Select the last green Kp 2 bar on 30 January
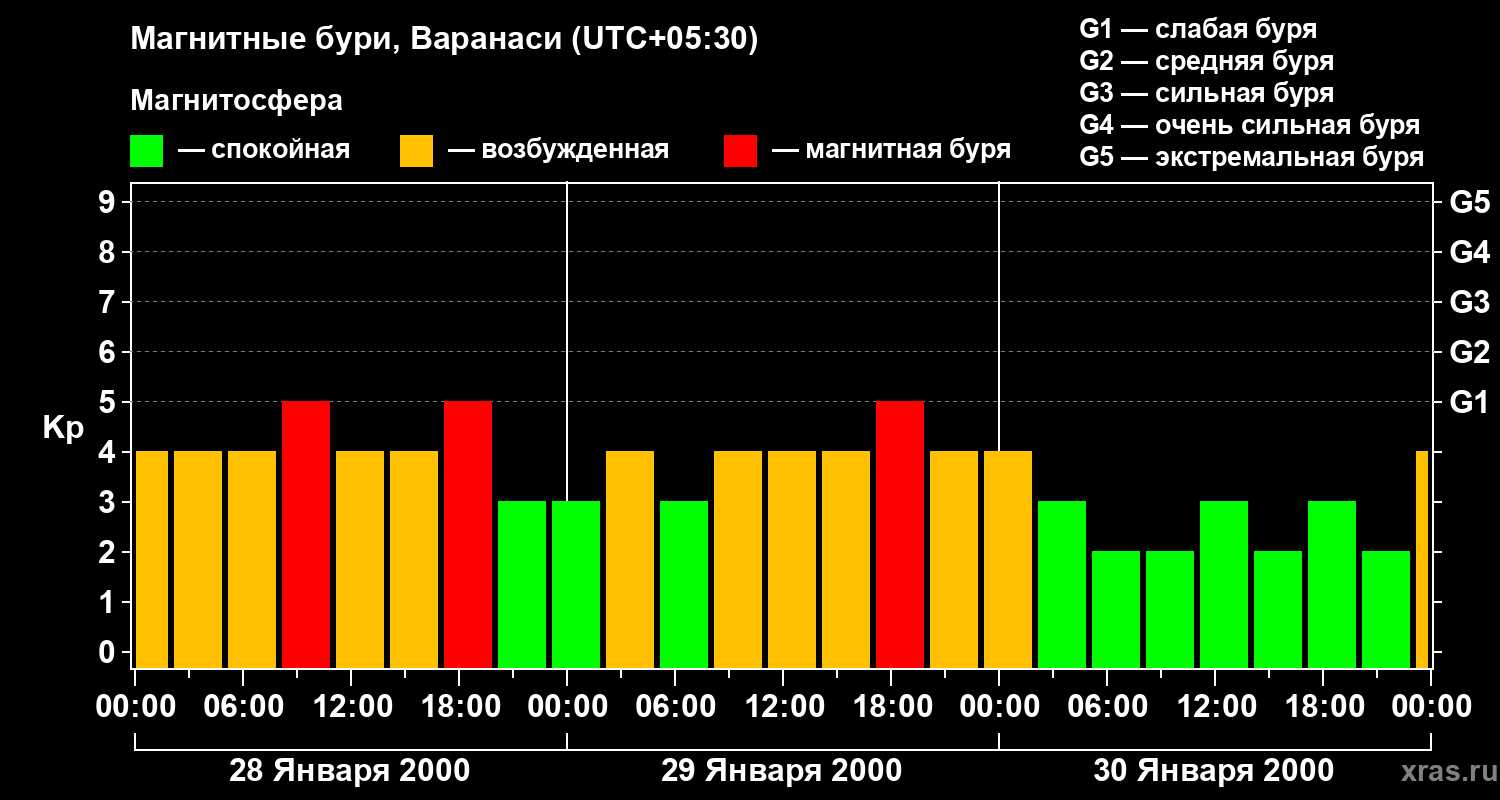This screenshot has height=800, width=1500. (x=1386, y=610)
